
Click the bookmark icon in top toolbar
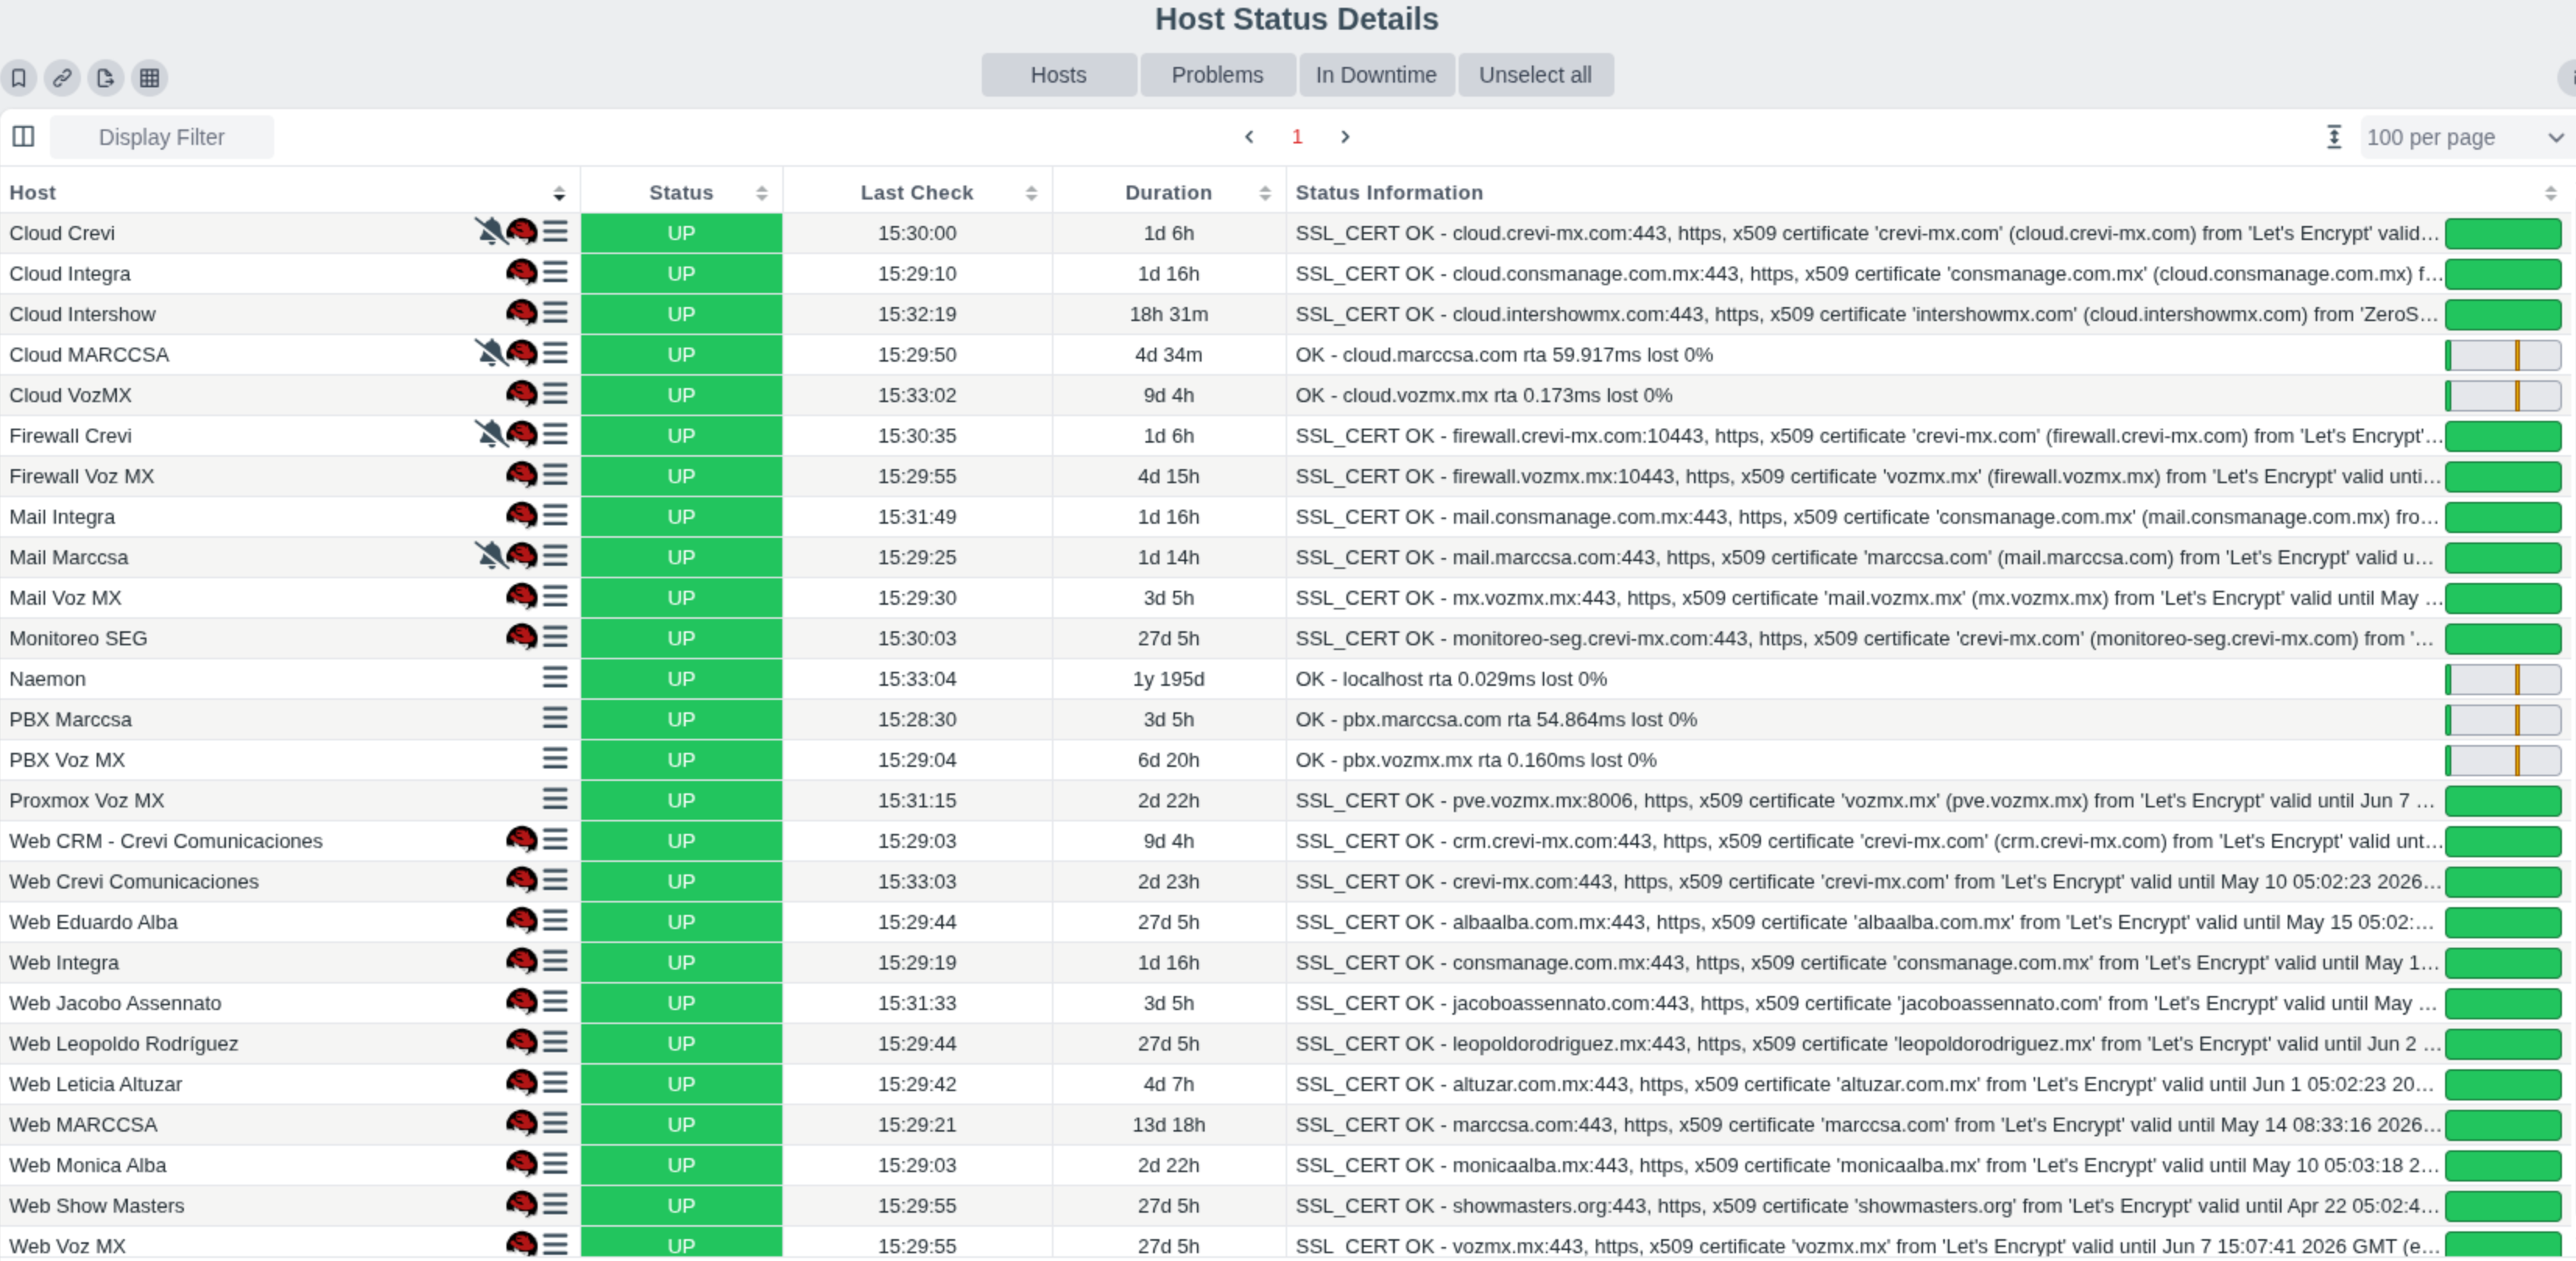19,77
